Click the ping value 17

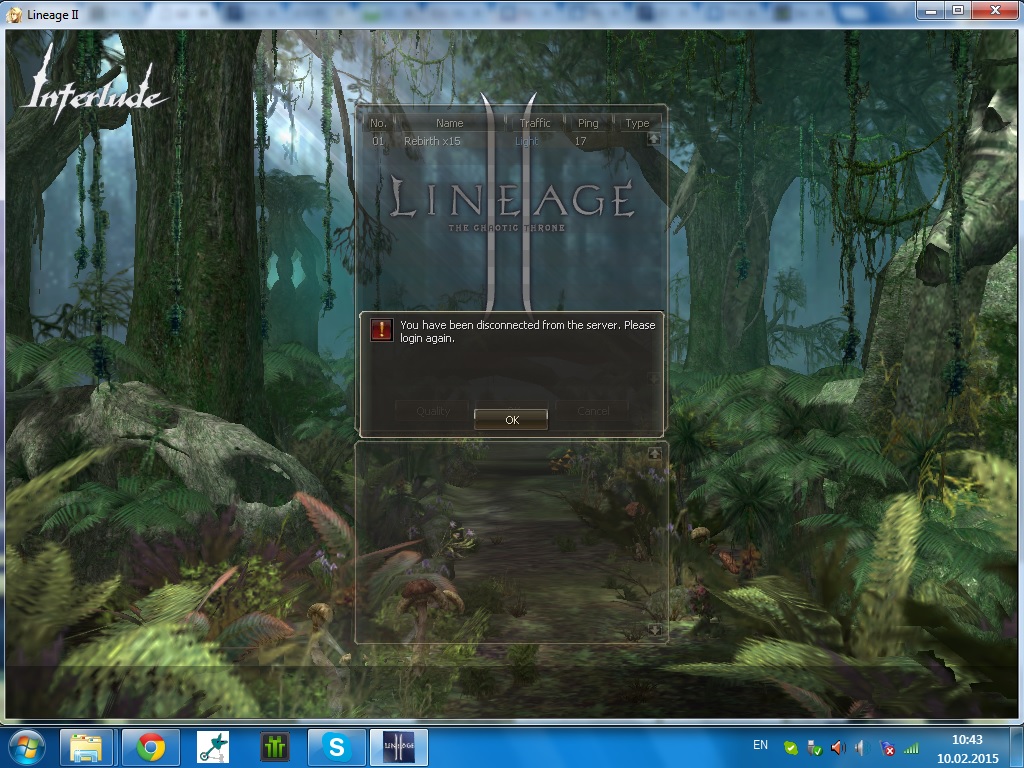click(x=581, y=141)
